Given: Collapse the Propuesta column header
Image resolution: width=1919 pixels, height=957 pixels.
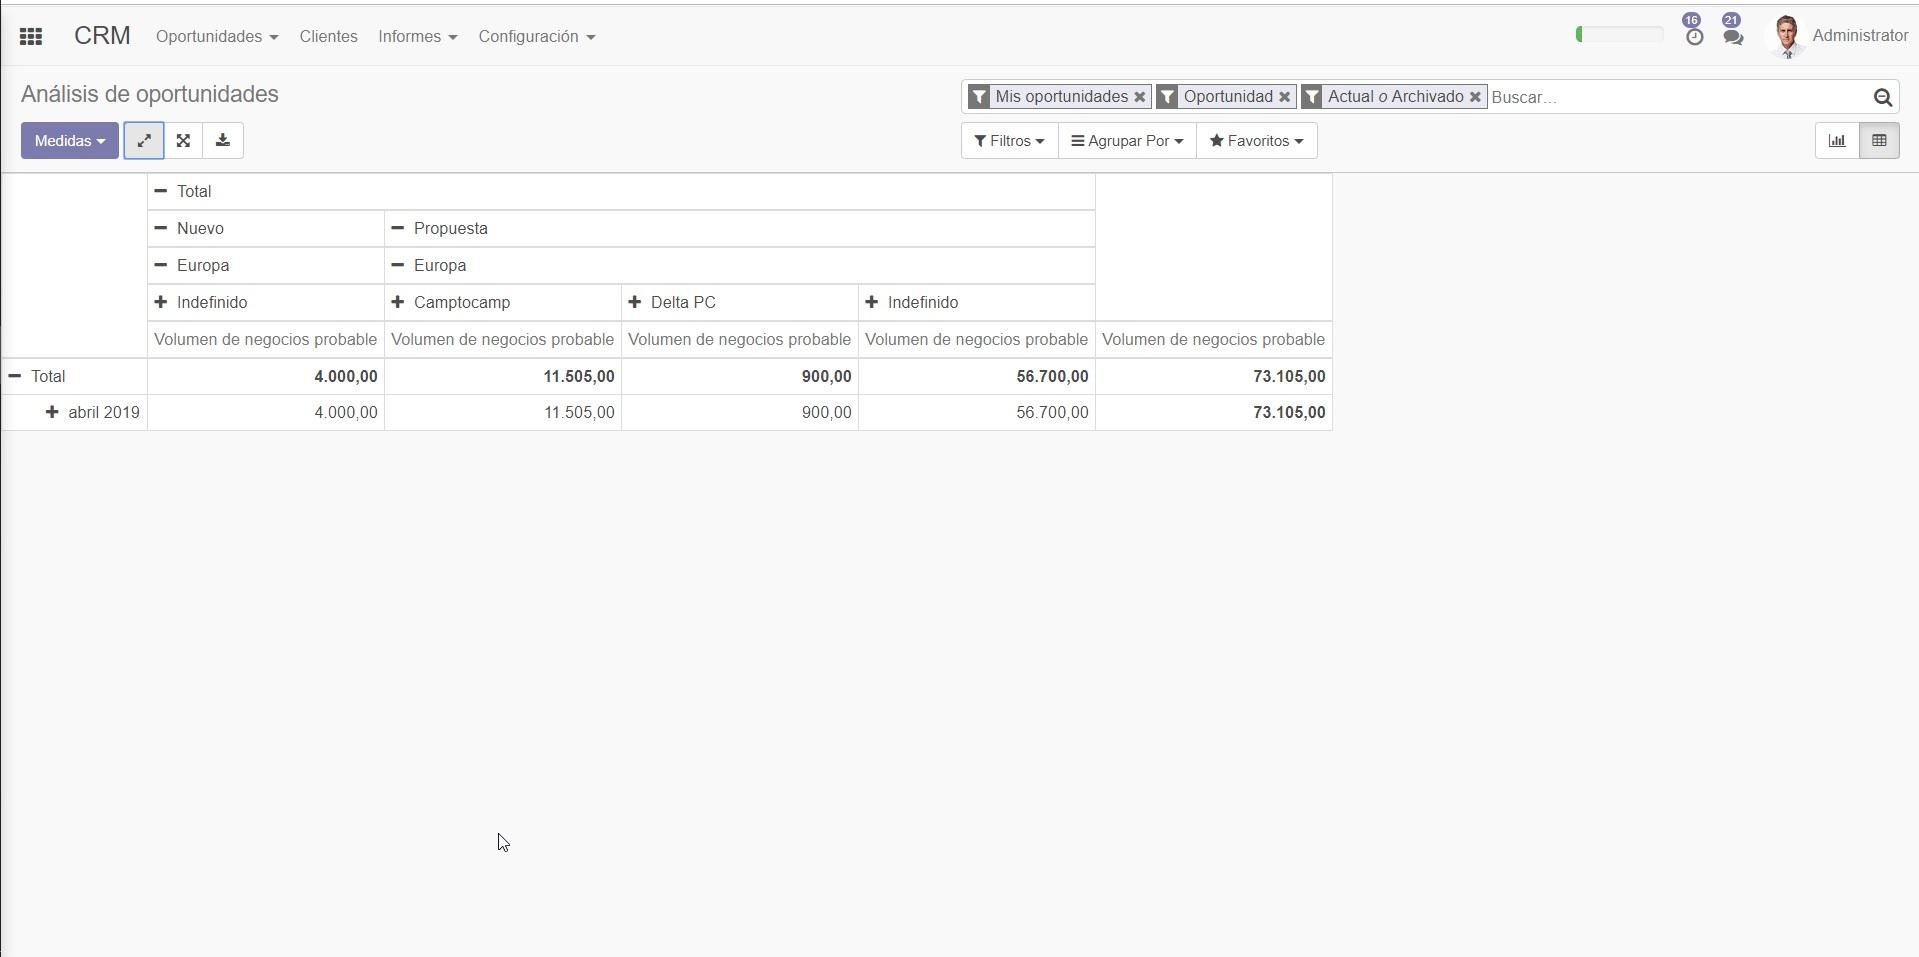Looking at the screenshot, I should [440, 229].
